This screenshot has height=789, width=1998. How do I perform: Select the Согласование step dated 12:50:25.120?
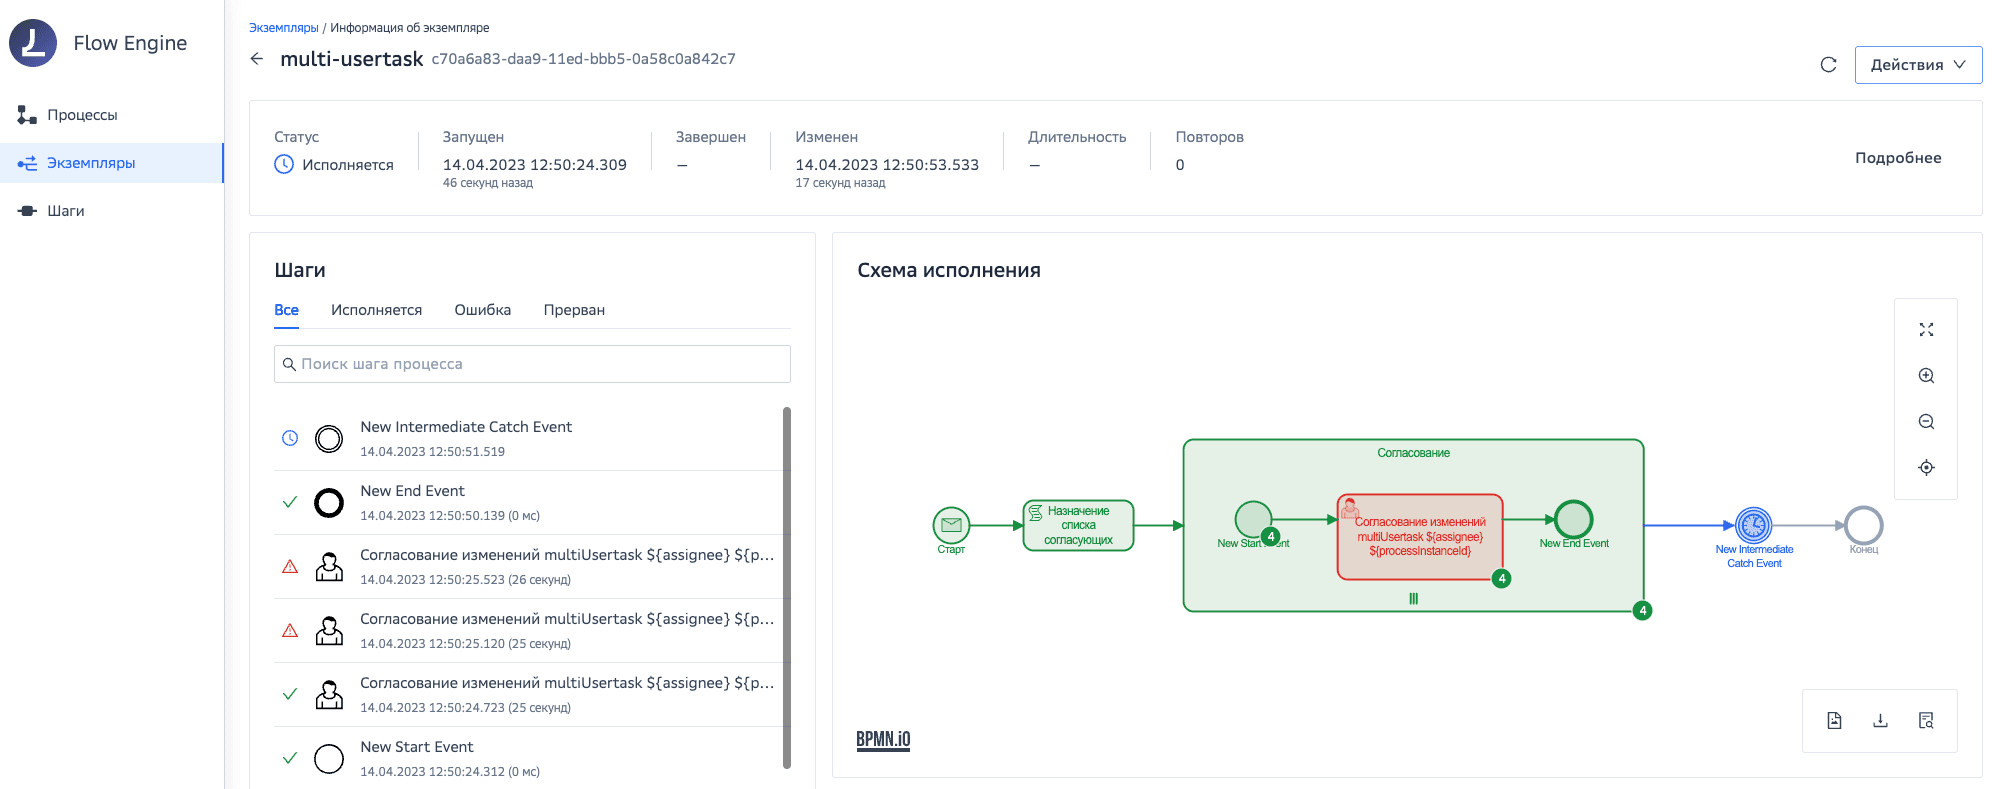coord(527,630)
